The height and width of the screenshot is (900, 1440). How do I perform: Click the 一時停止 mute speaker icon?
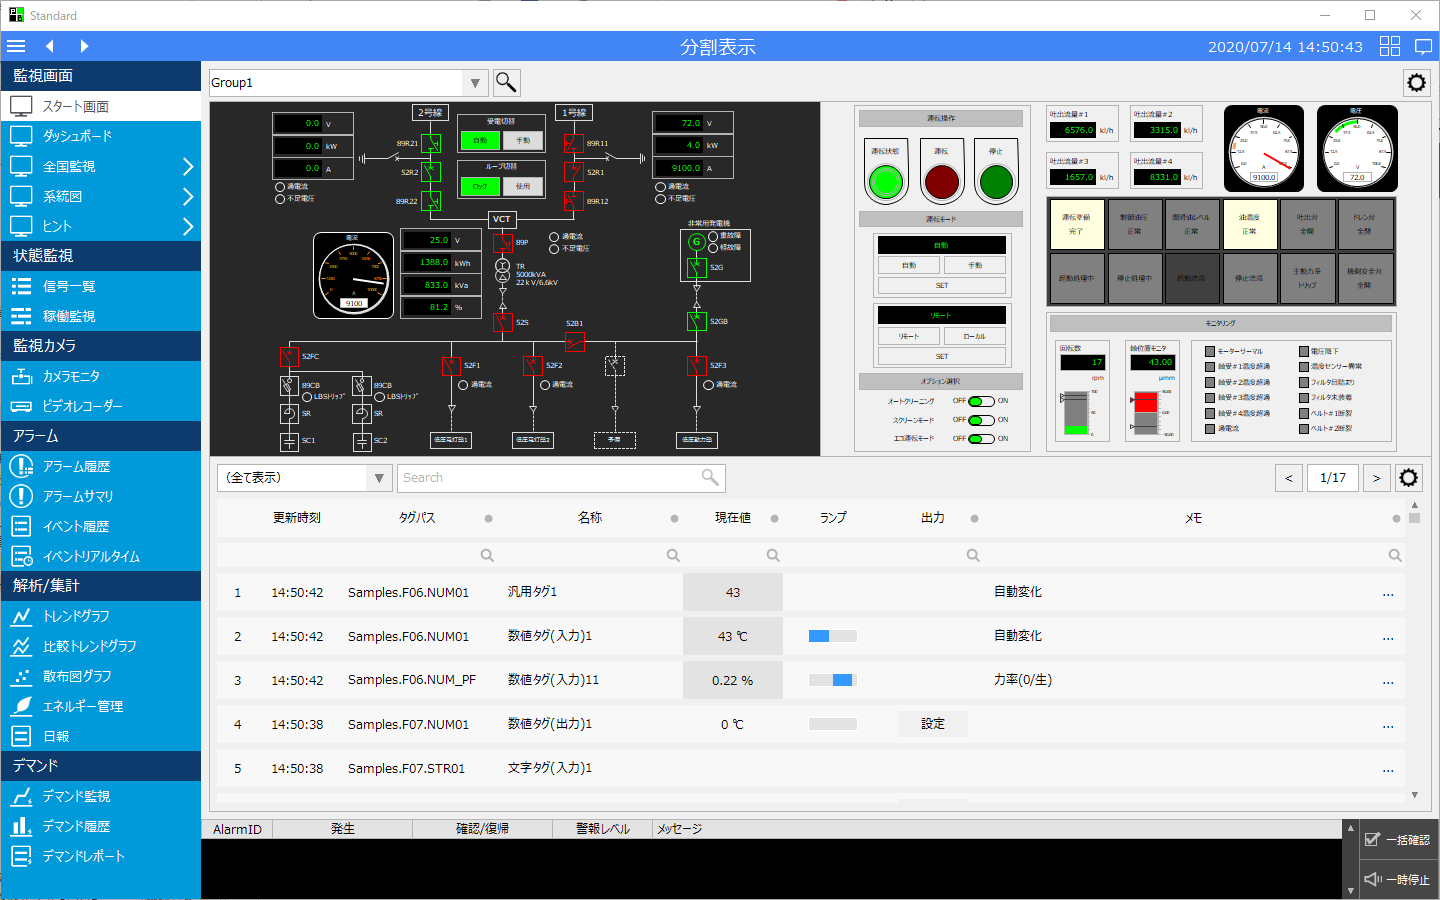point(1373,879)
